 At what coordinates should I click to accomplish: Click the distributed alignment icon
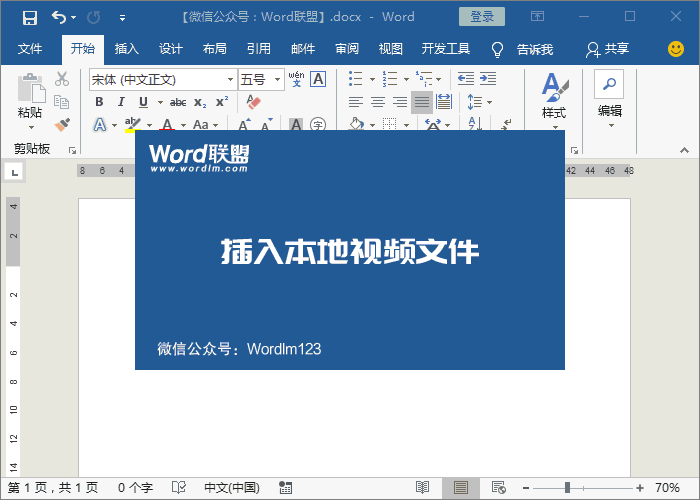[x=444, y=102]
